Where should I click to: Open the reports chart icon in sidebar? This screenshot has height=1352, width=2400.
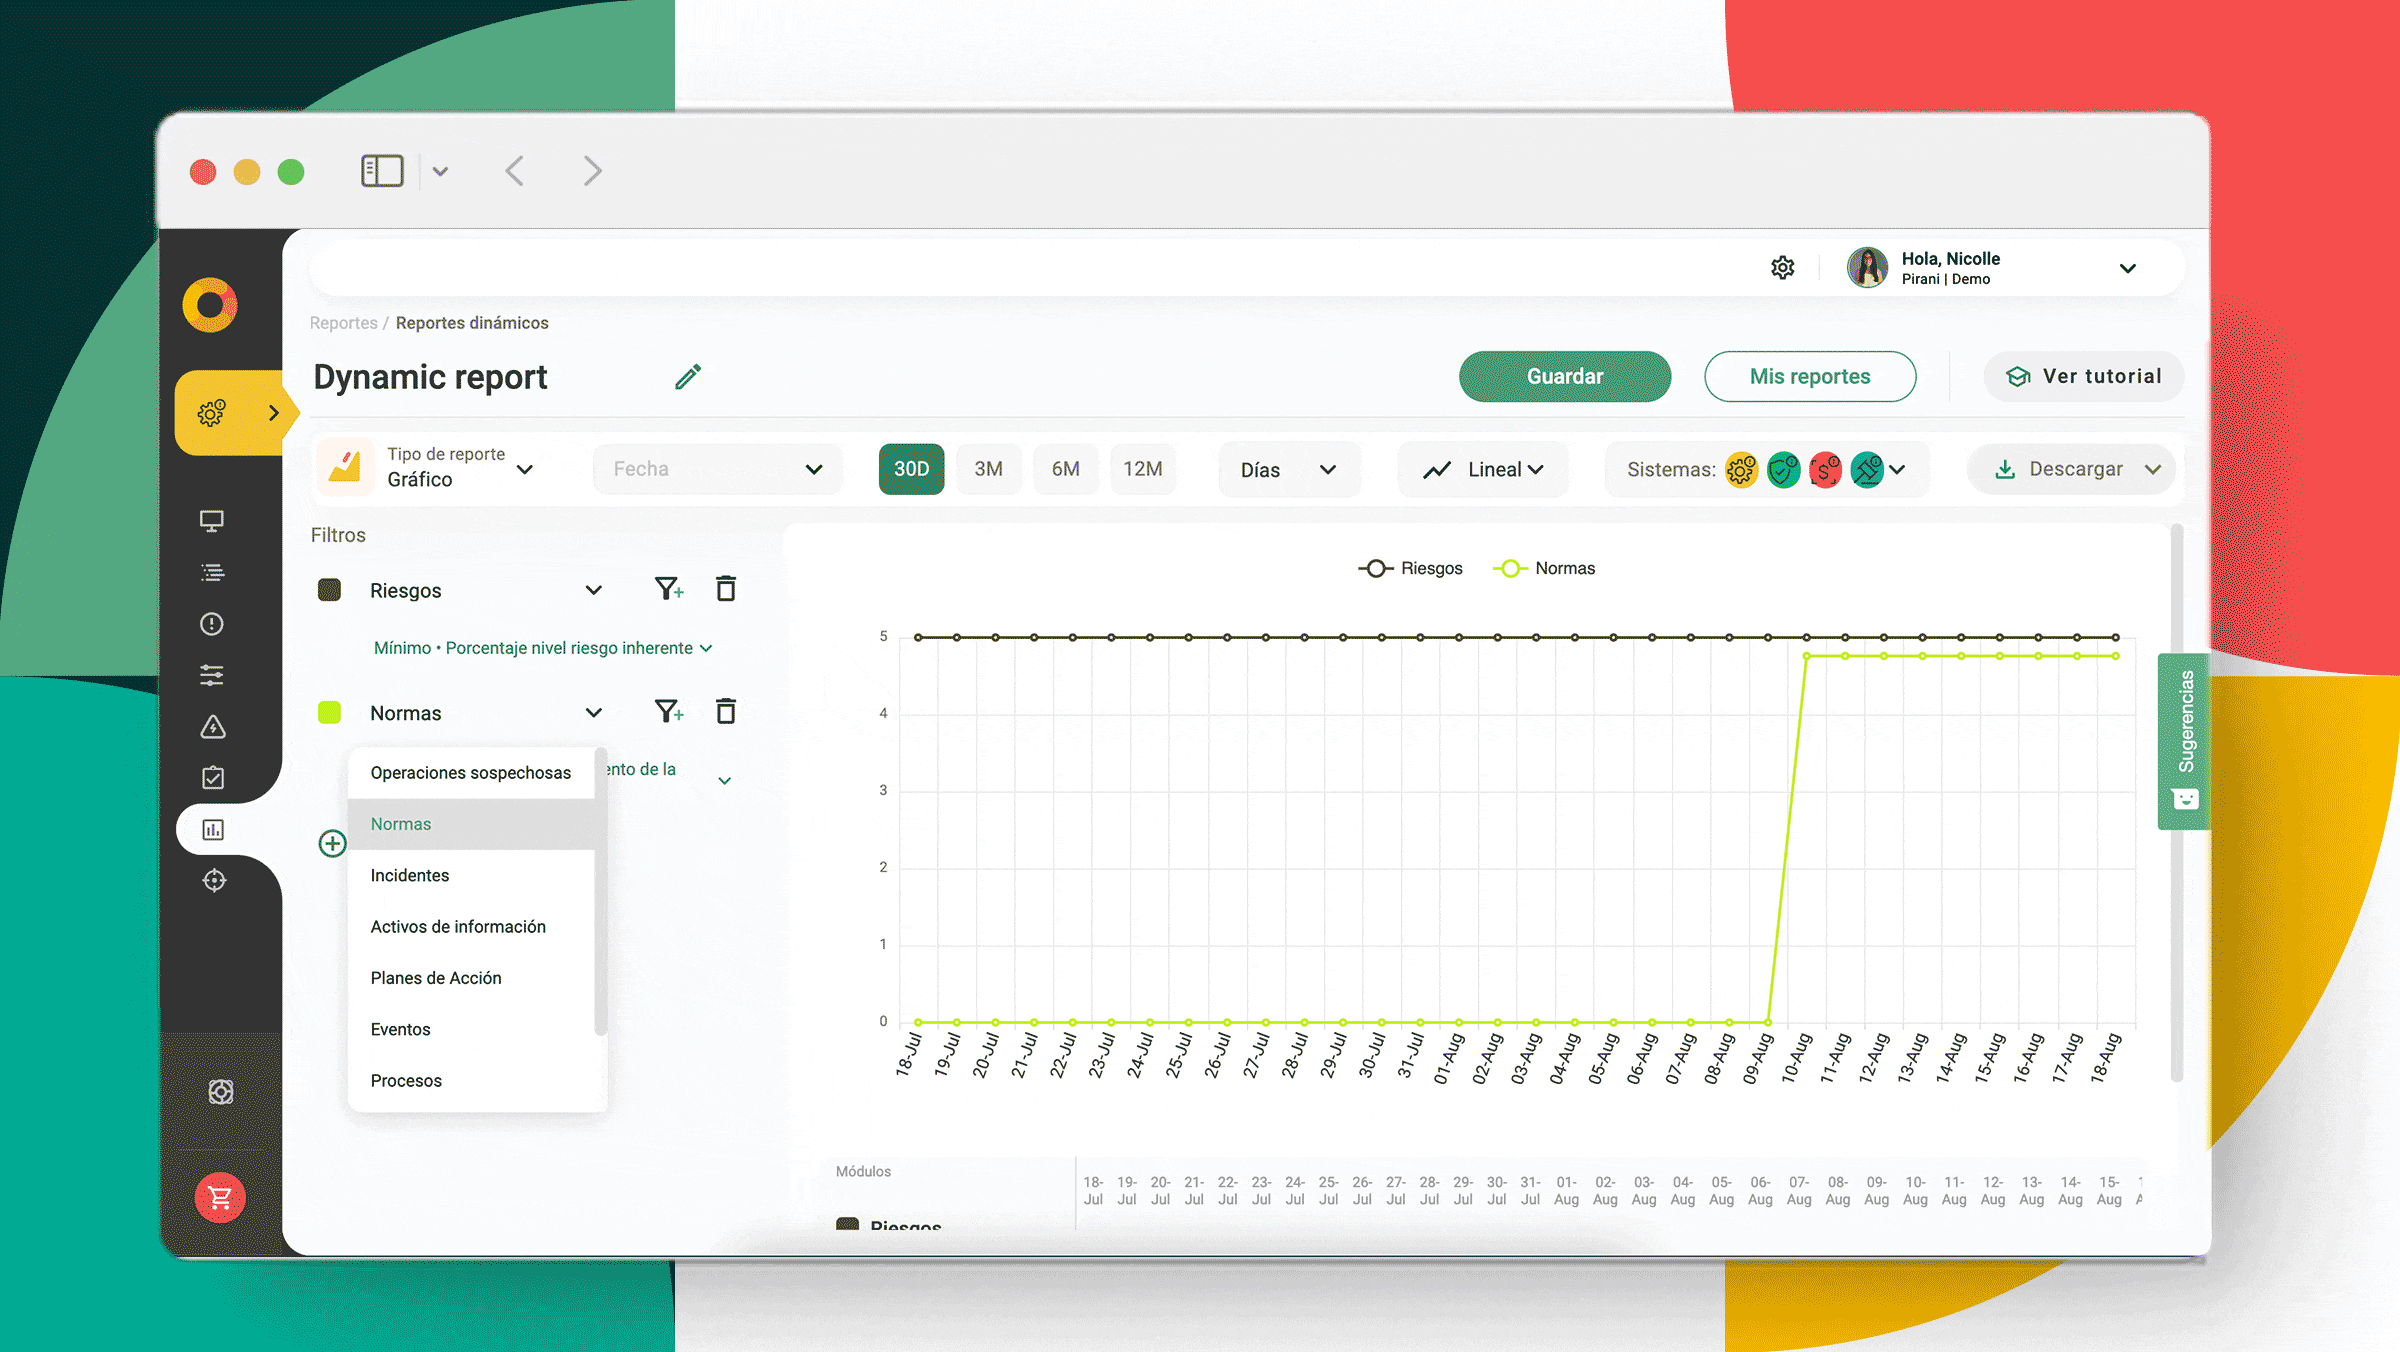tap(213, 830)
